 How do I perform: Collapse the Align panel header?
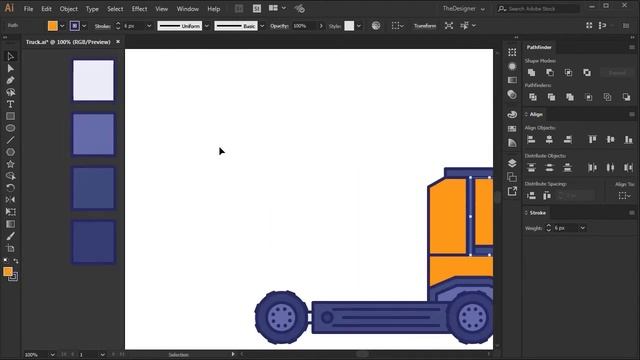coord(526,114)
